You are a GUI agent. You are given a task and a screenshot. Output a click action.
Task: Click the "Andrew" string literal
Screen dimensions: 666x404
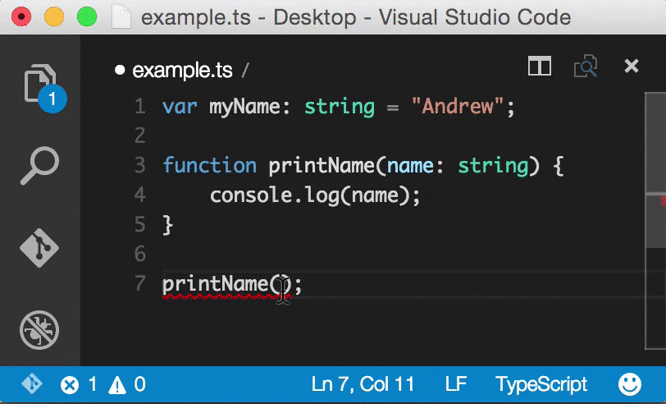(457, 106)
